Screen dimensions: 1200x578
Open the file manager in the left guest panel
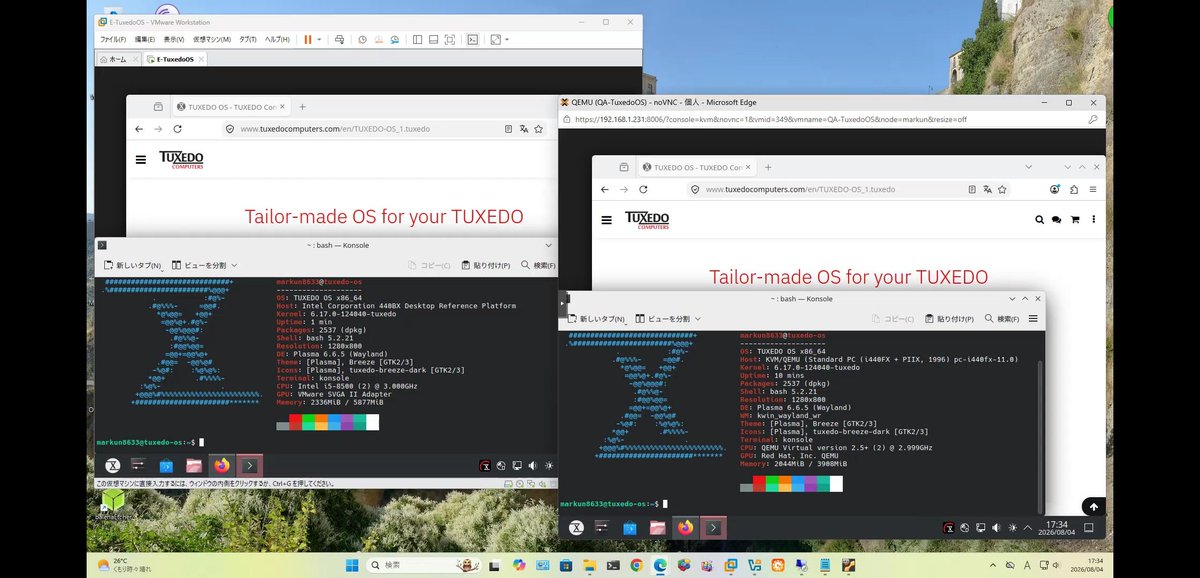point(194,465)
